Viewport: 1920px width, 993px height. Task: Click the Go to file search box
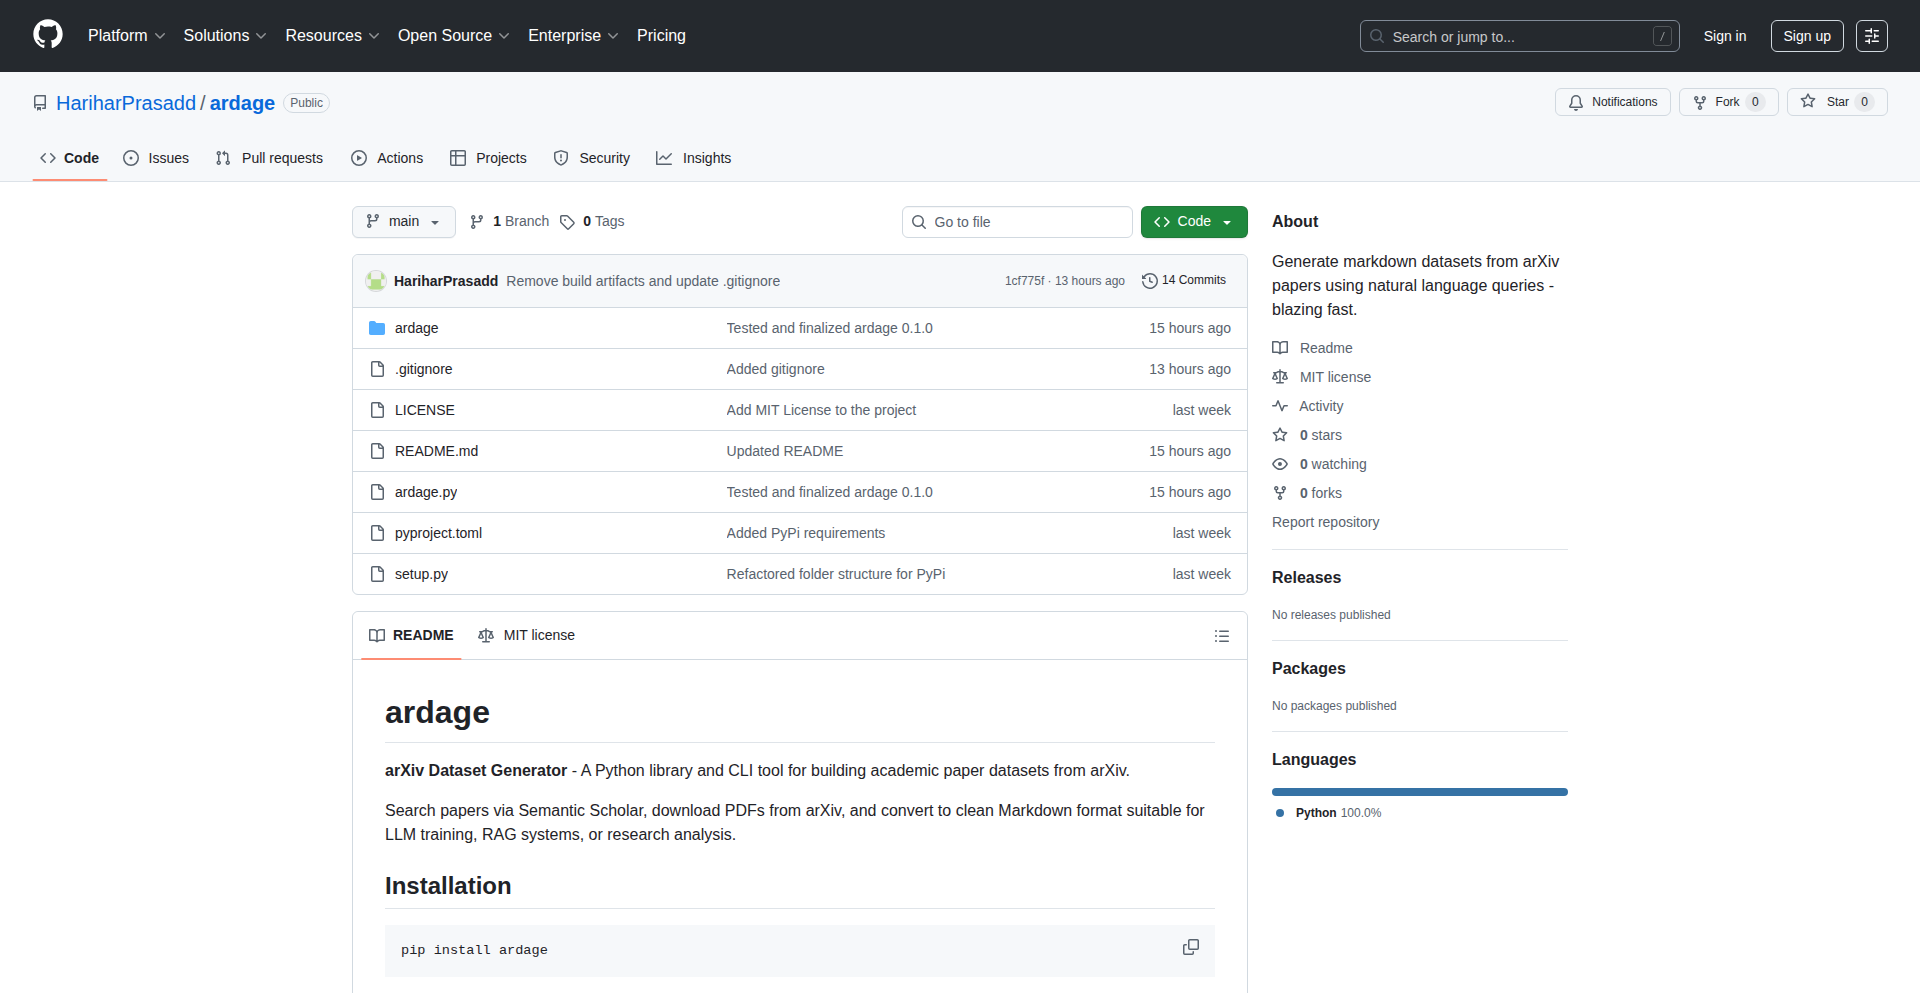click(x=1017, y=221)
